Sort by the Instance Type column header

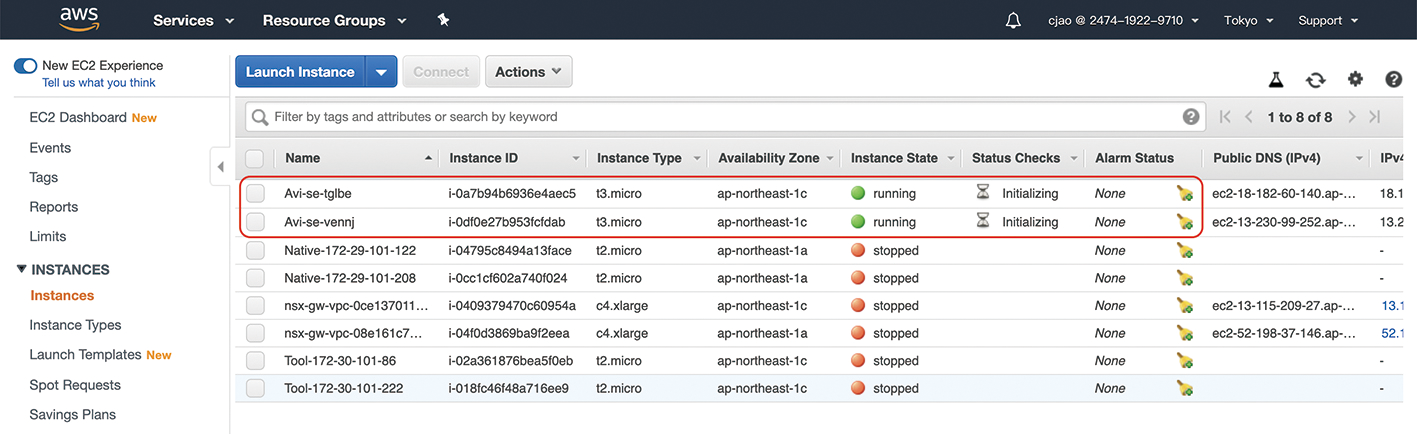647,158
